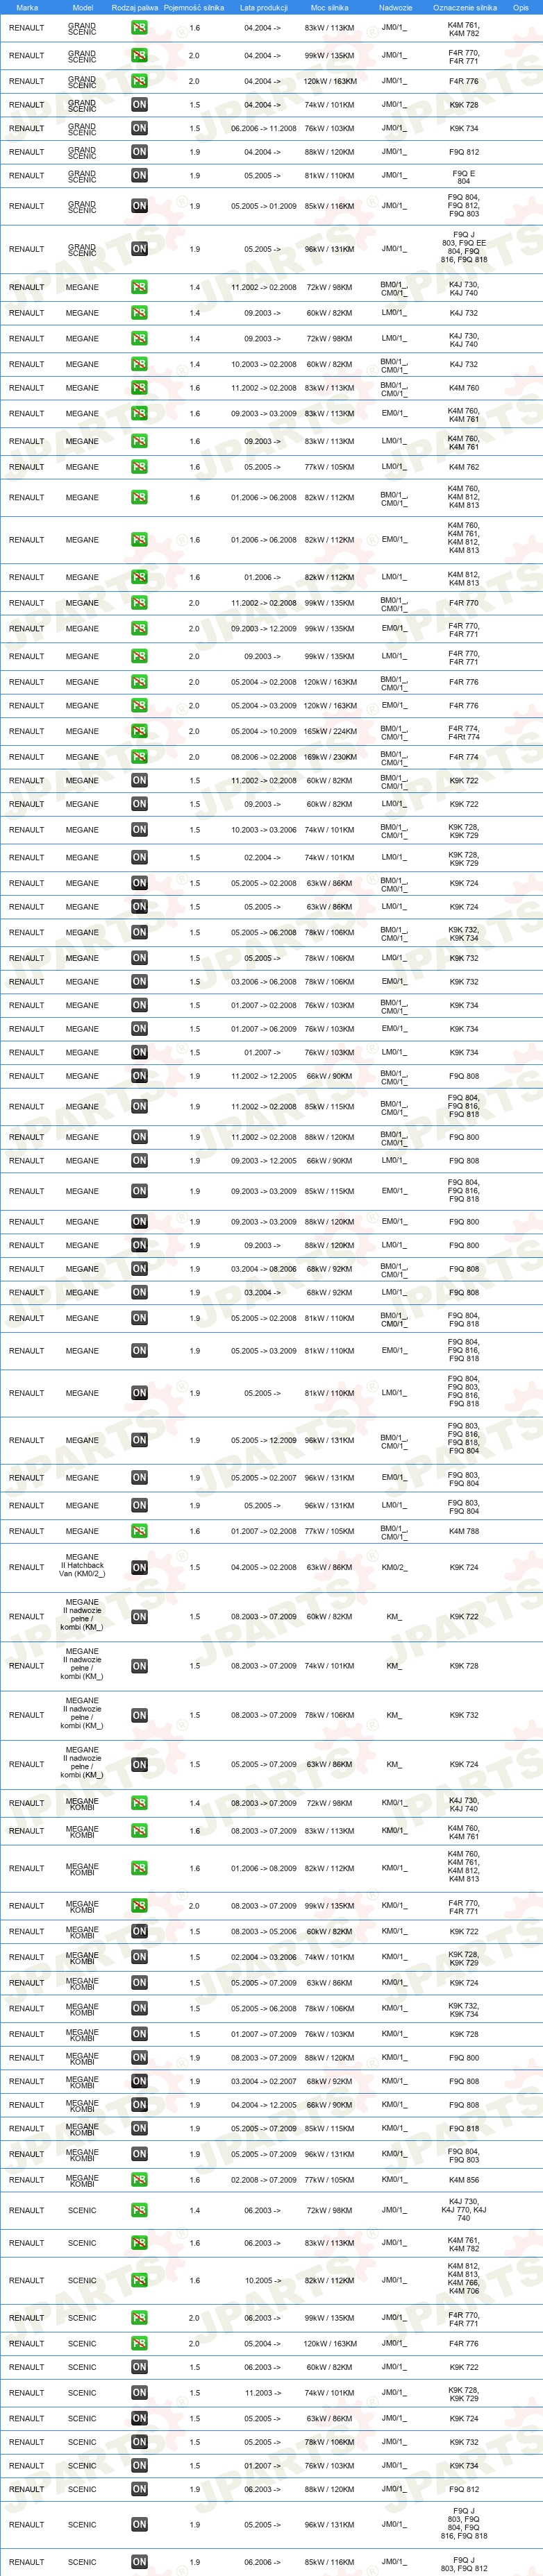
Task: Click PB icon in Grand Scenic F4R 776 row
Action: (139, 81)
